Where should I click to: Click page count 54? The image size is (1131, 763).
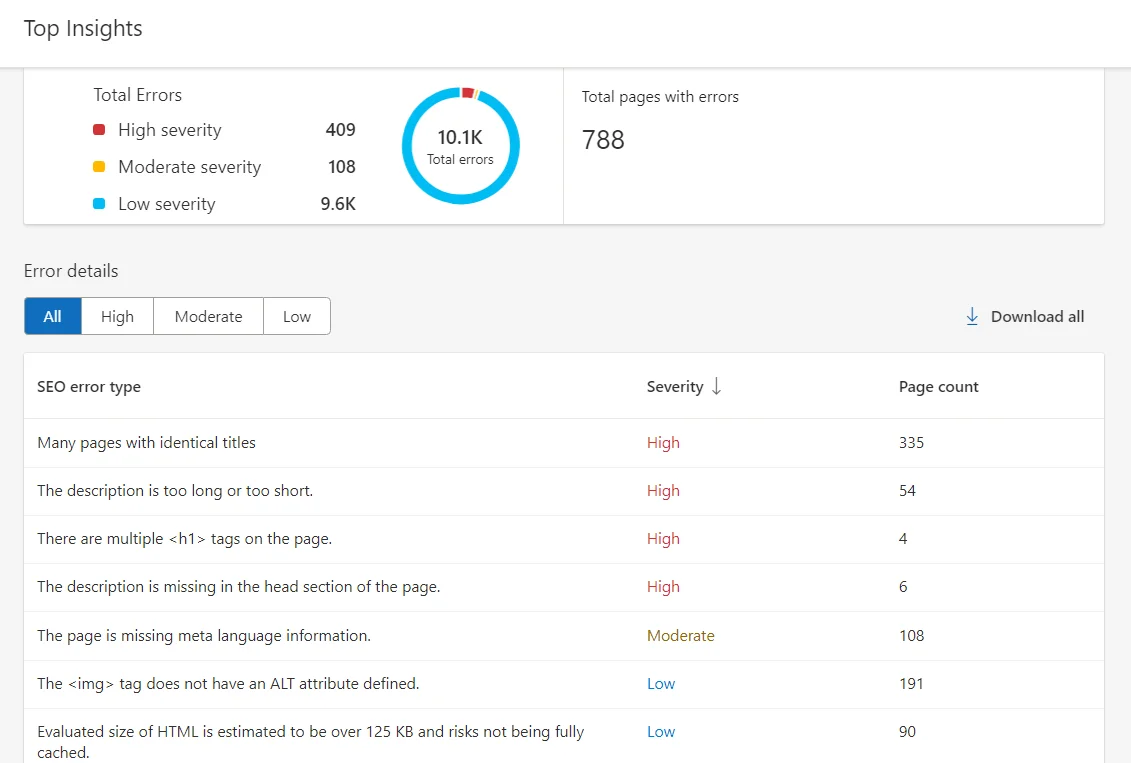pyautogui.click(x=907, y=490)
